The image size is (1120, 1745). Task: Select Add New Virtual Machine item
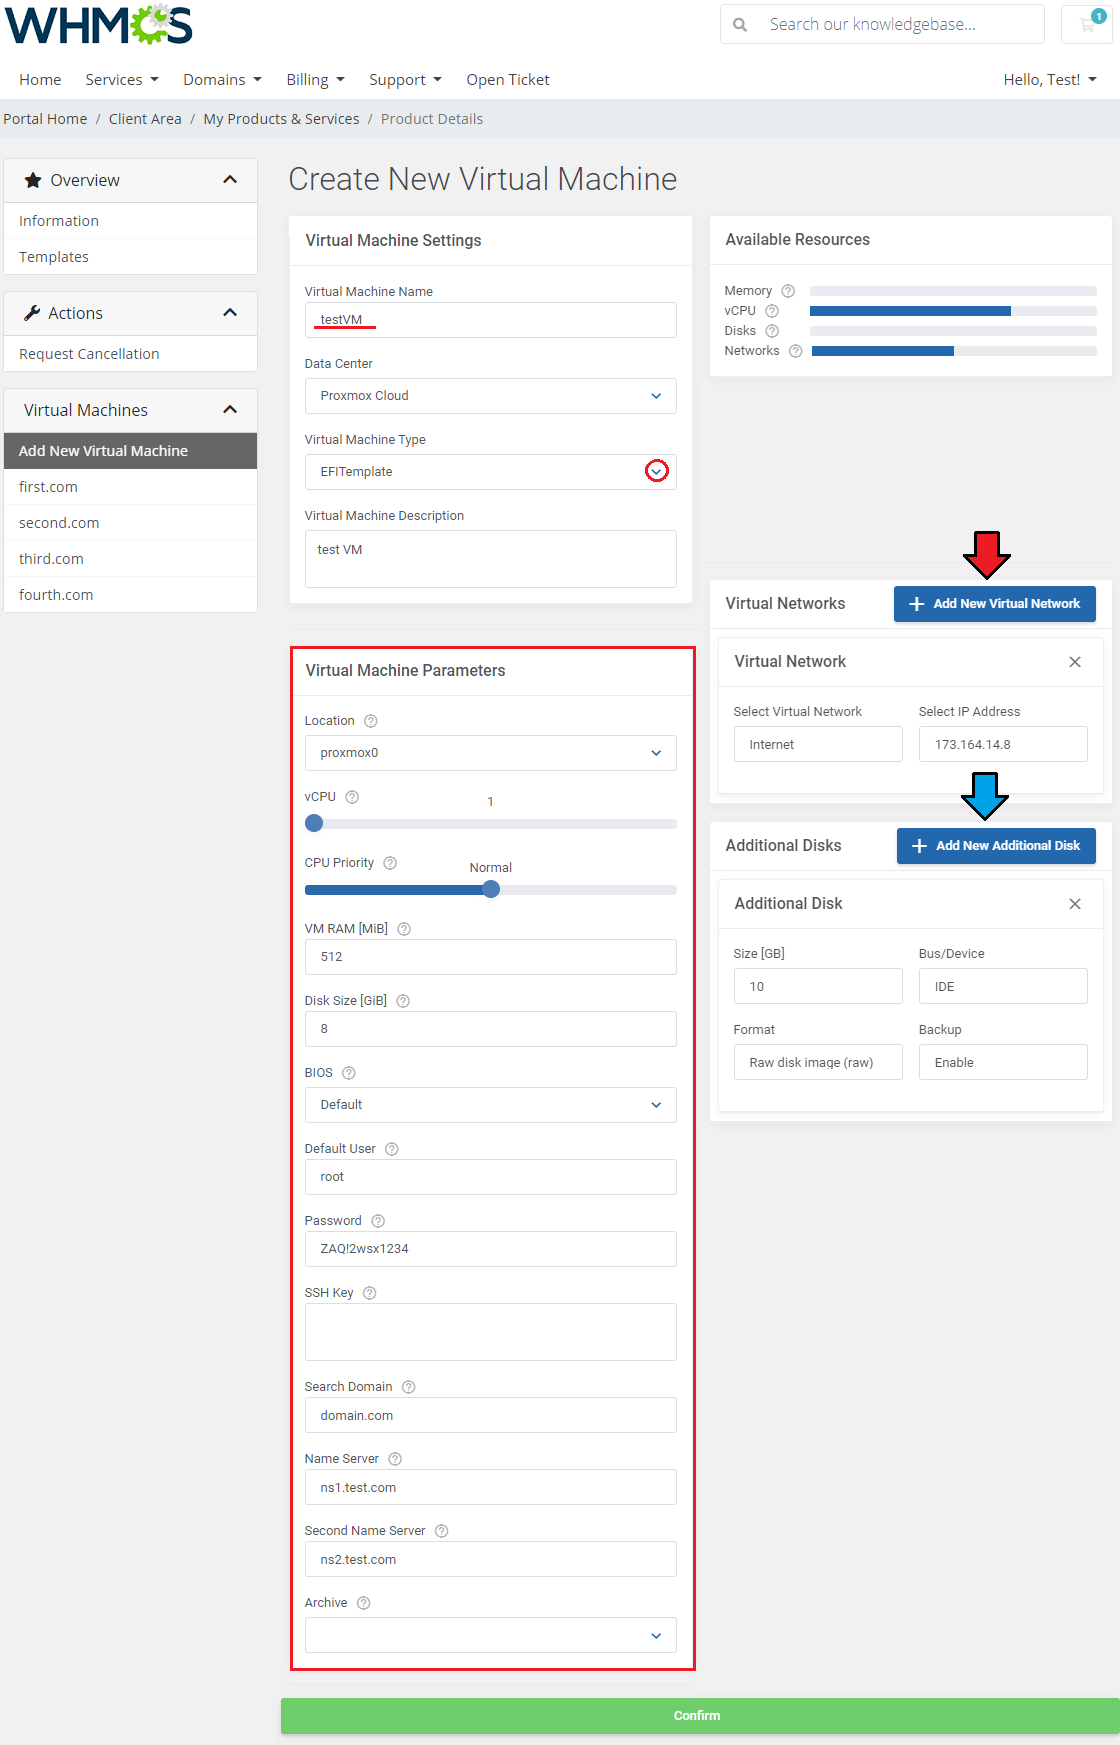131,451
